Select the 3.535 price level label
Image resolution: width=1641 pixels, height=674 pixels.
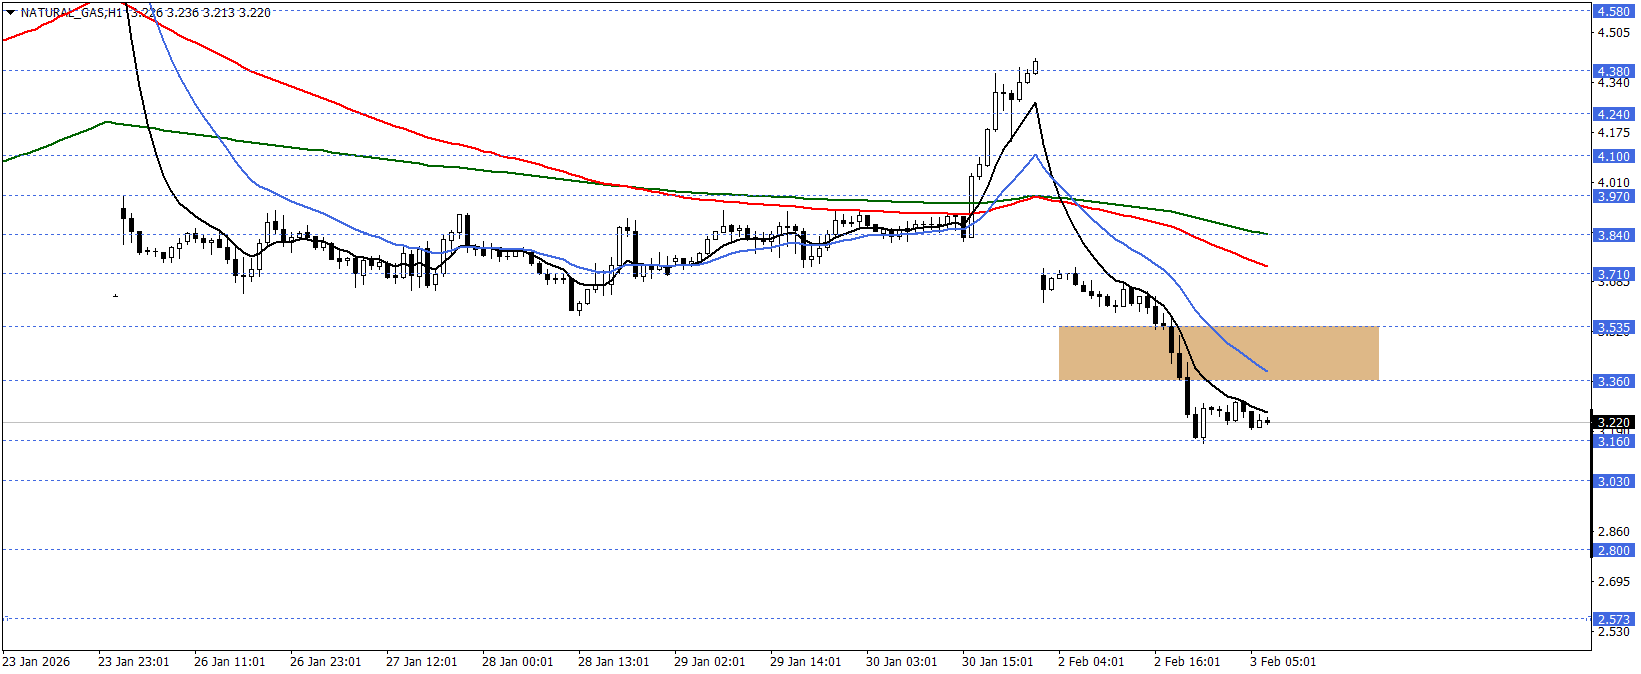(1612, 327)
